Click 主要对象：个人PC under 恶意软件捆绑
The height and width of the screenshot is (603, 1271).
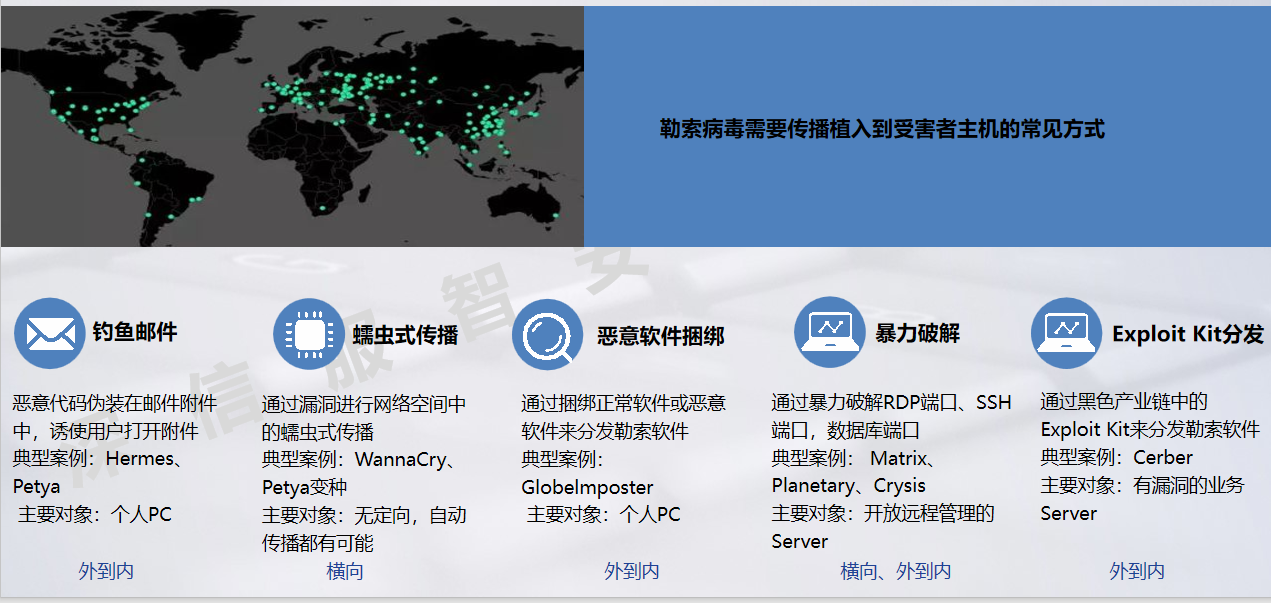[x=604, y=514]
